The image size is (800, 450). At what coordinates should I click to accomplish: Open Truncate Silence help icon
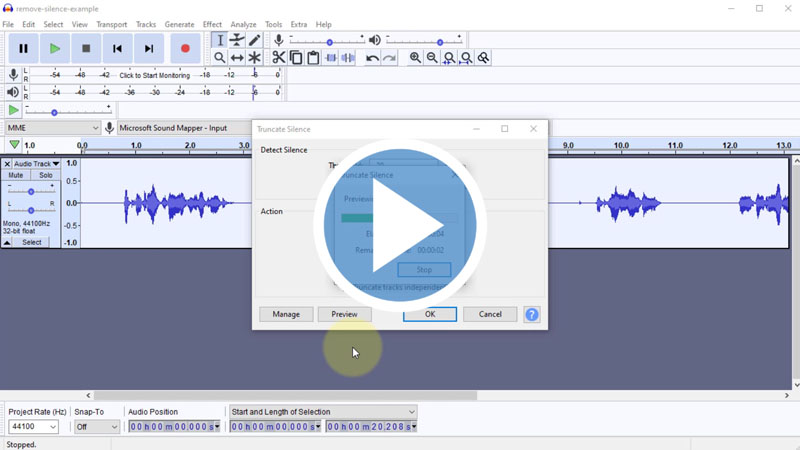tap(532, 314)
